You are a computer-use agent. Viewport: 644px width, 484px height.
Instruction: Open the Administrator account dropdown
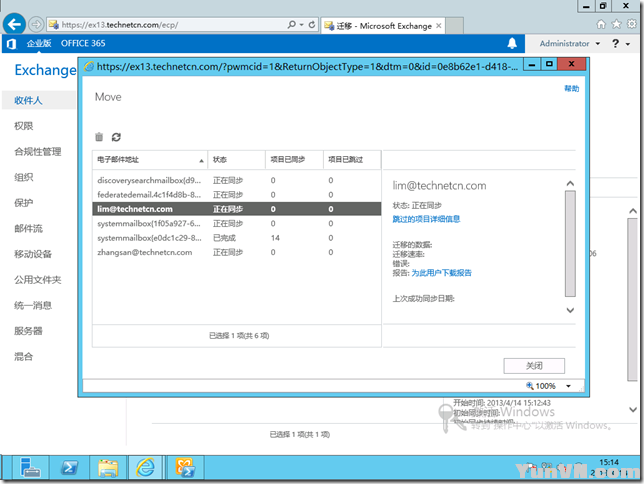coord(570,44)
